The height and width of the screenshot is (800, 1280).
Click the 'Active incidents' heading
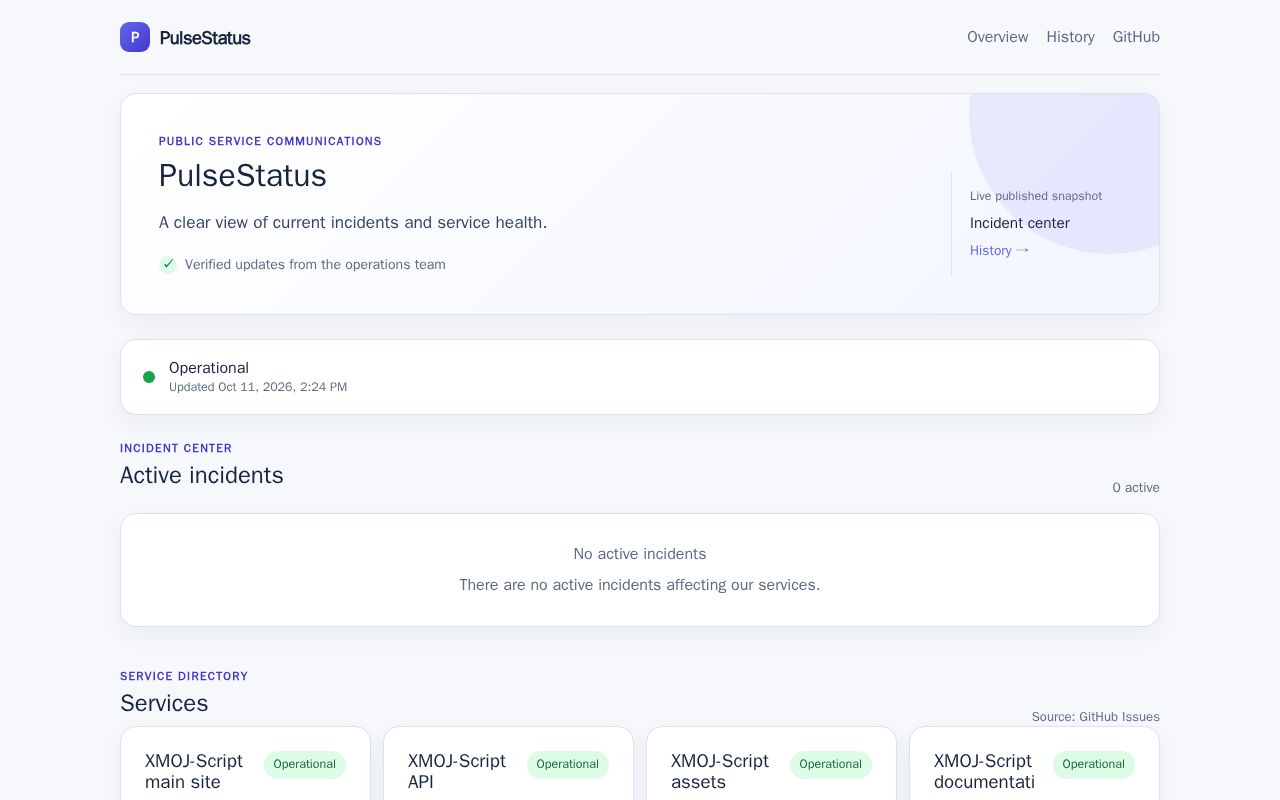pyautogui.click(x=202, y=475)
